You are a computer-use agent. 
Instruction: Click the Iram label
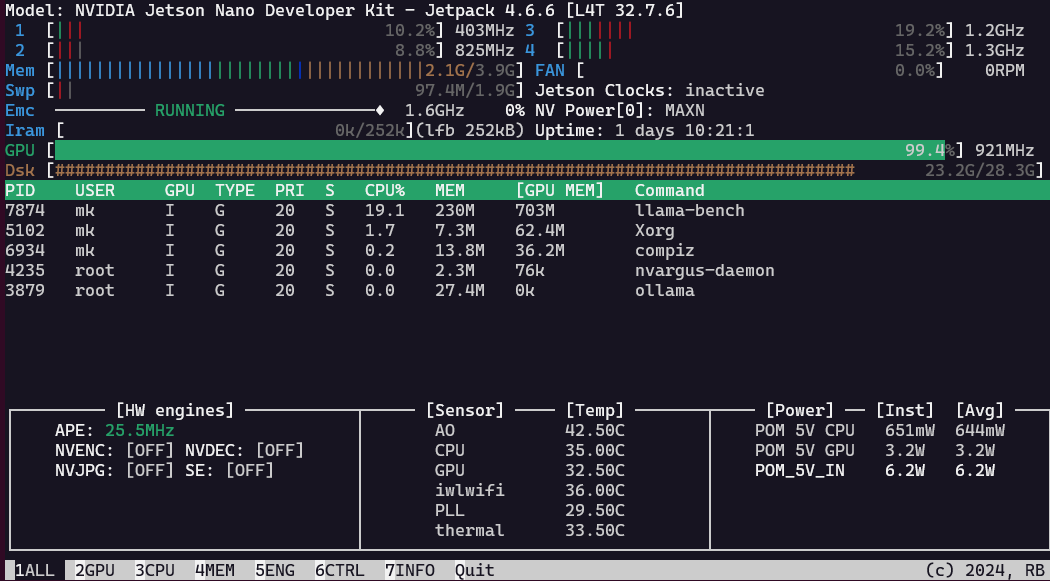(25, 130)
